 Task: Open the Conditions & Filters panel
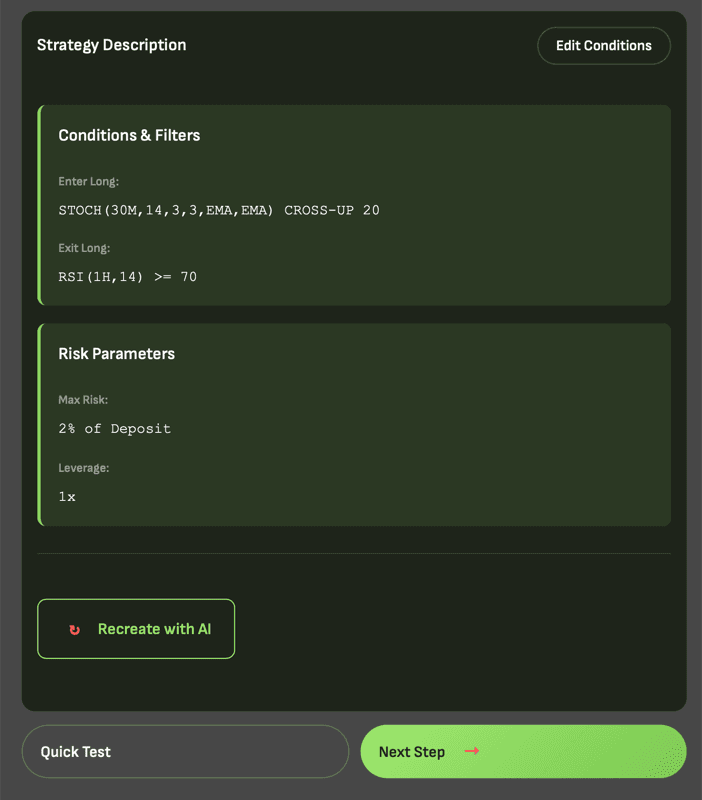click(x=356, y=205)
